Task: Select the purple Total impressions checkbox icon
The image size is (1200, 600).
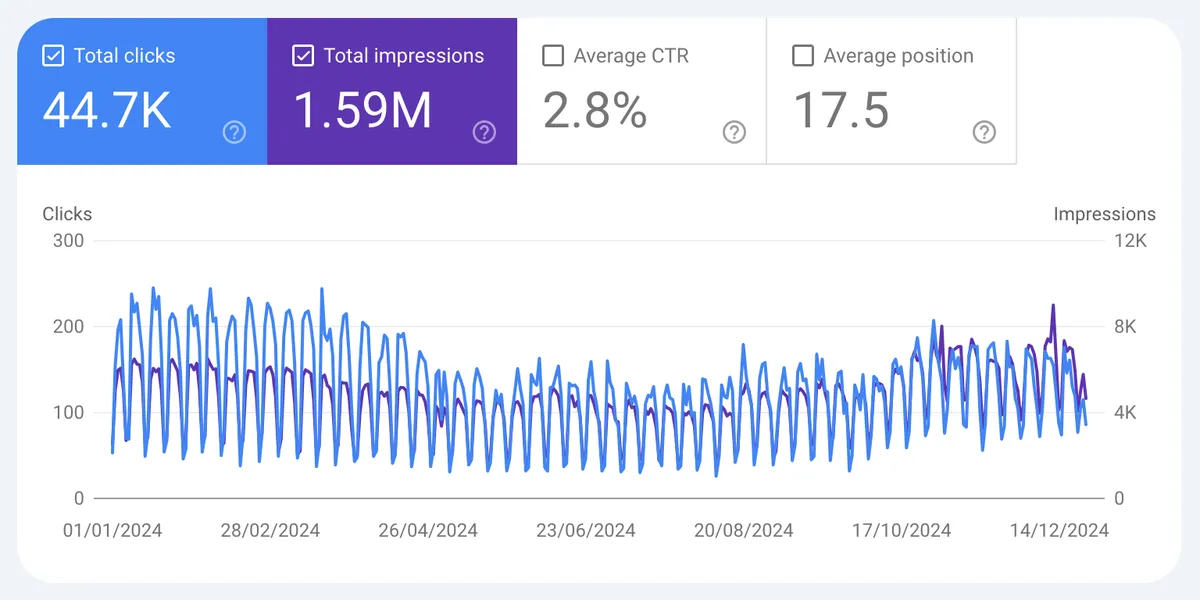Action: pyautogui.click(x=303, y=56)
